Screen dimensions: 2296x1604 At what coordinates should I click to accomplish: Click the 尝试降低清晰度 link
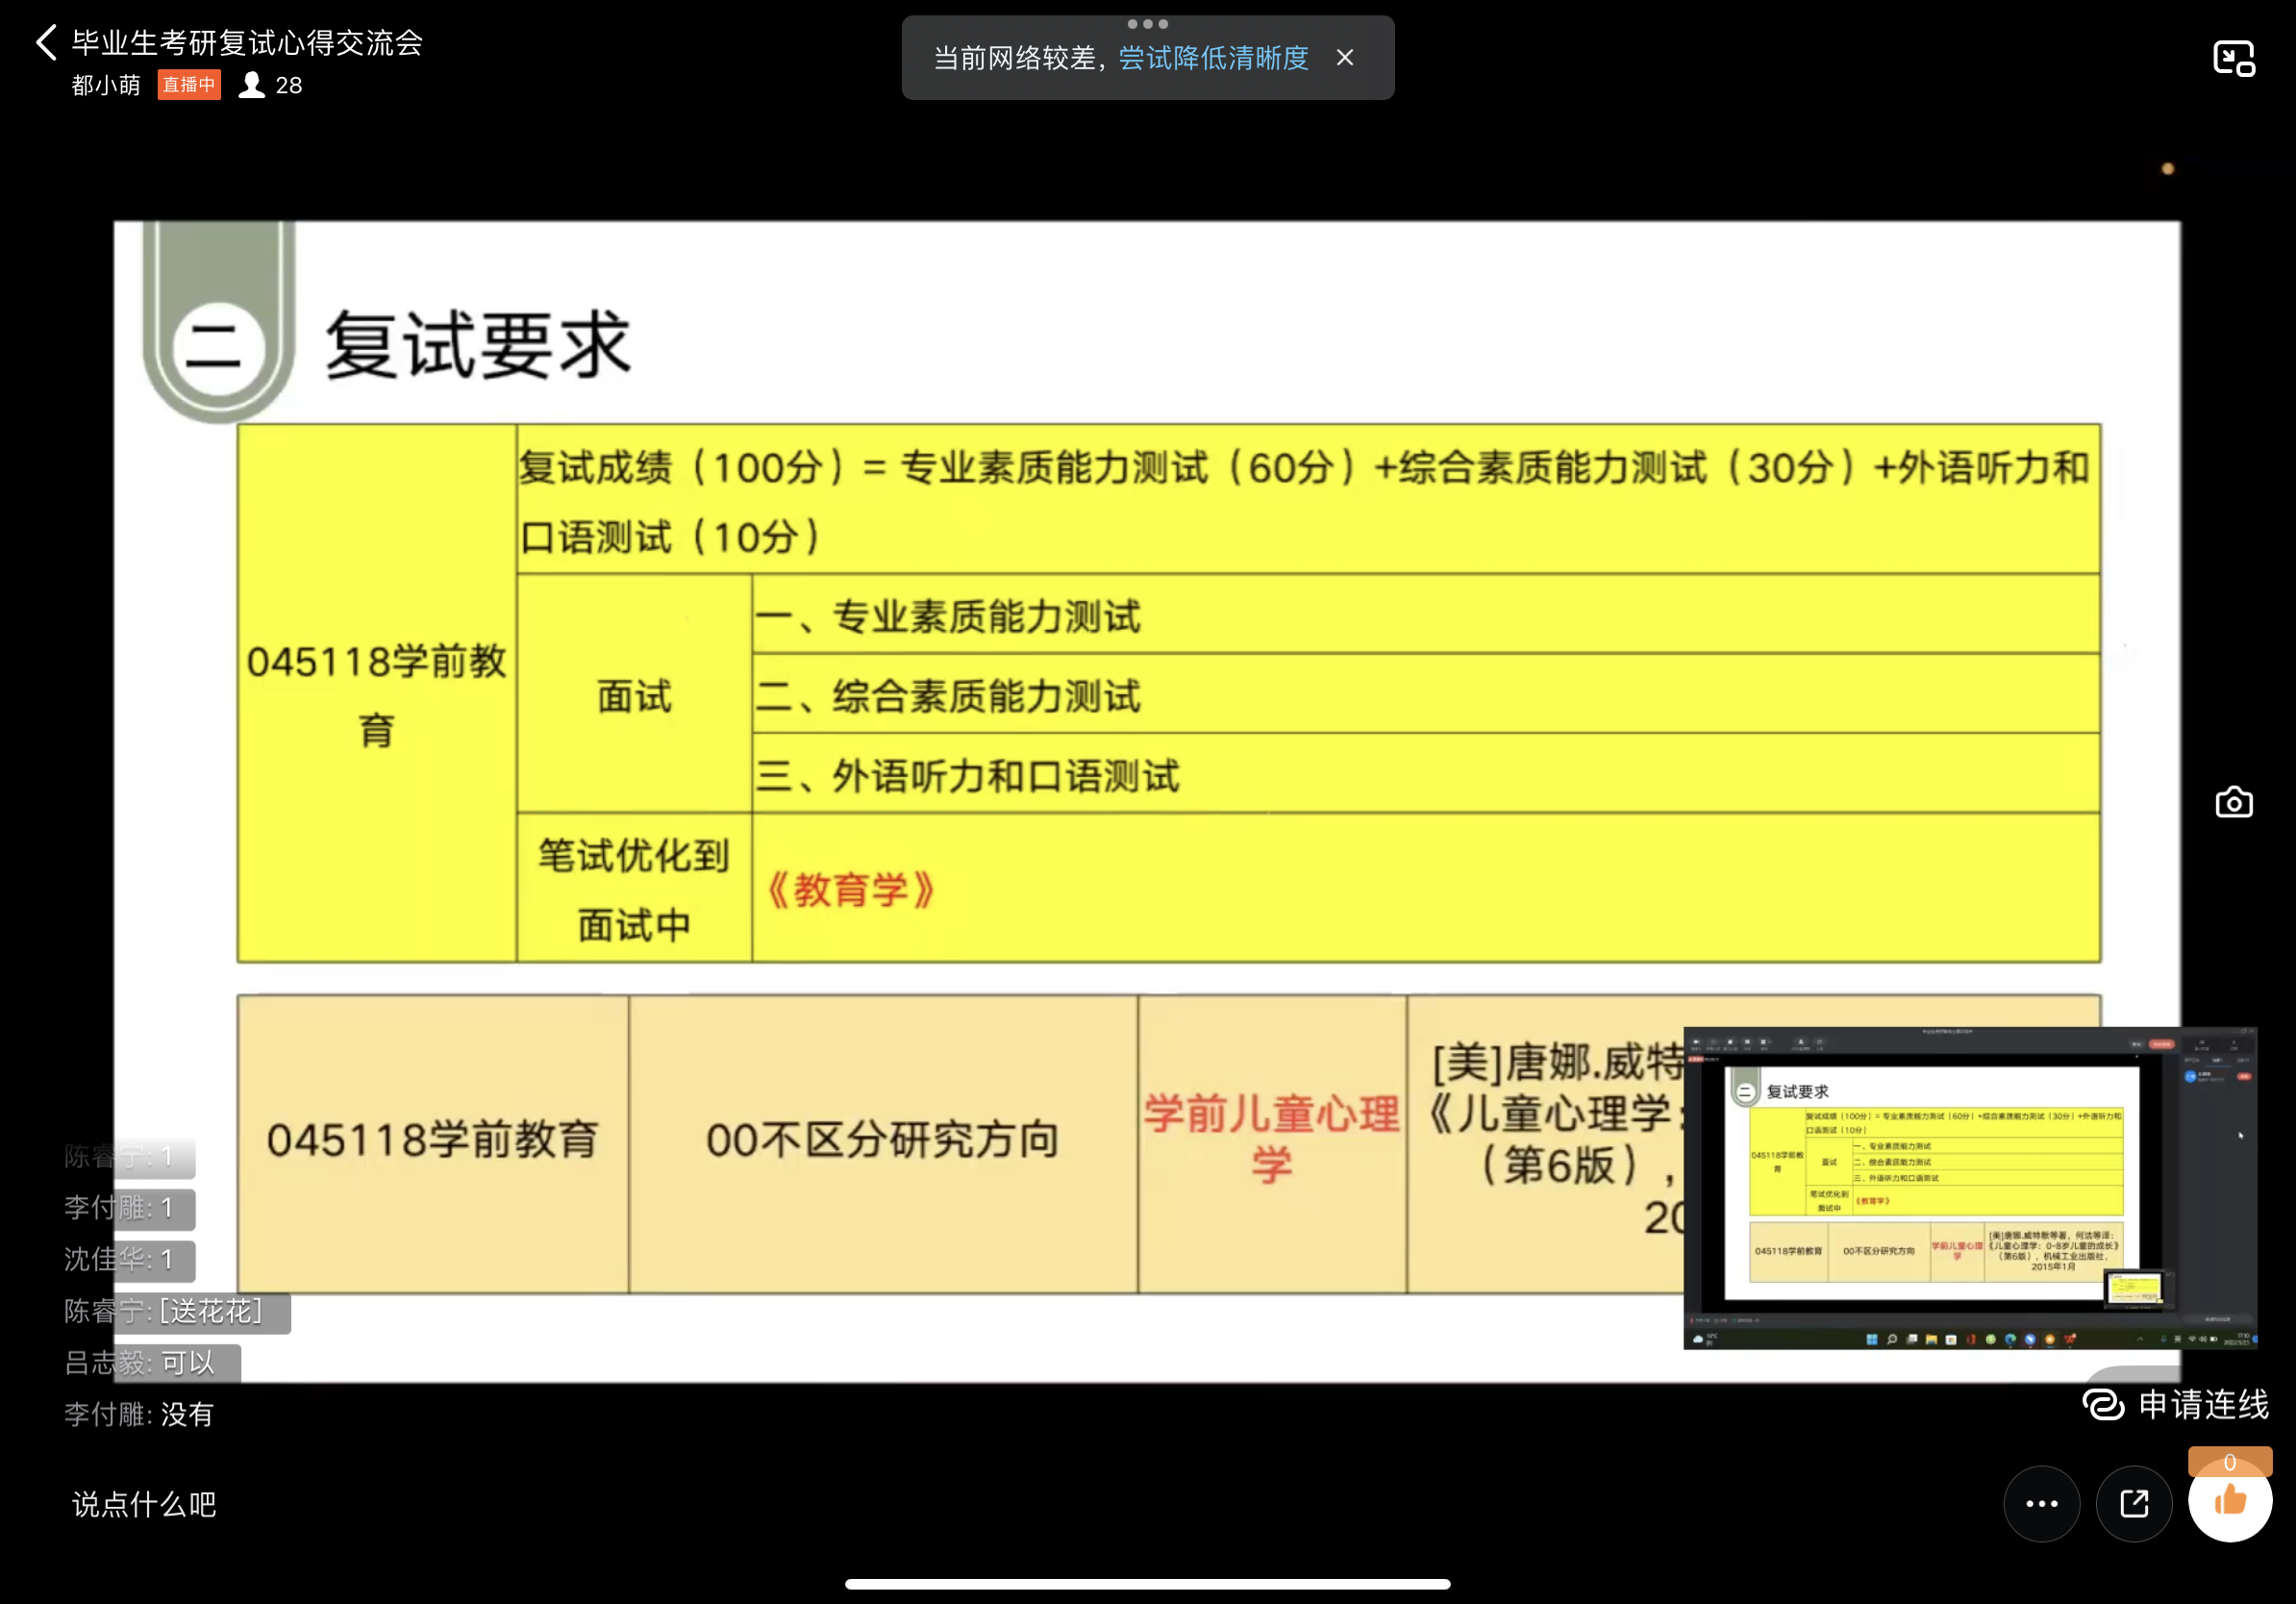(x=1213, y=58)
